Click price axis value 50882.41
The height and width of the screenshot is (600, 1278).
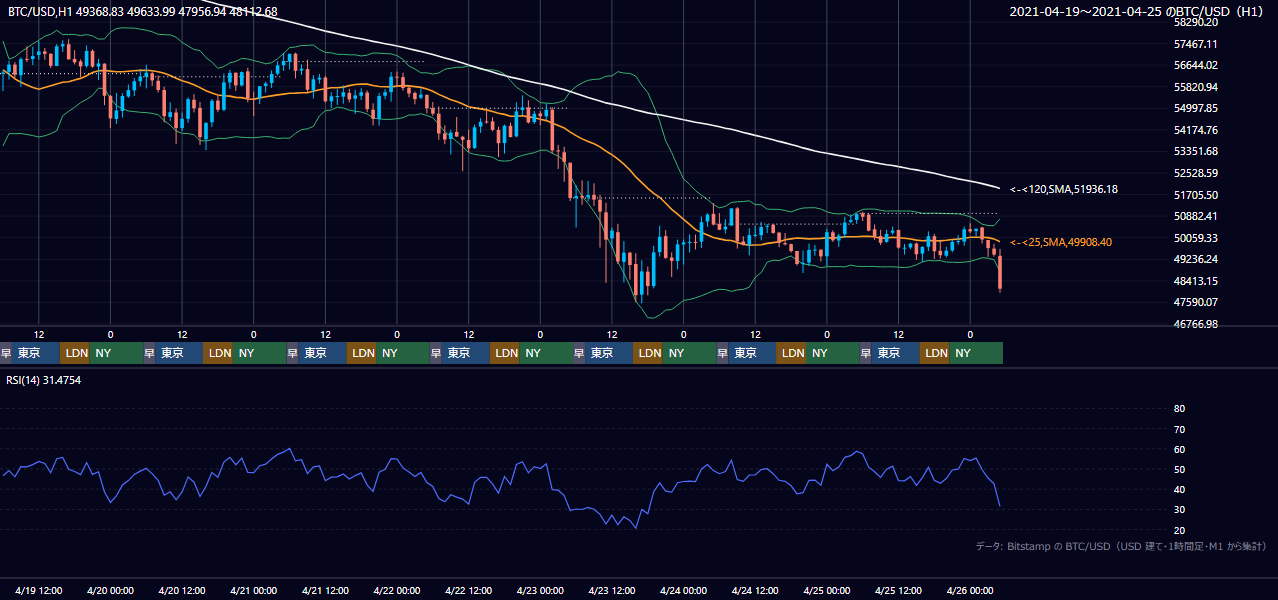tap(1195, 216)
